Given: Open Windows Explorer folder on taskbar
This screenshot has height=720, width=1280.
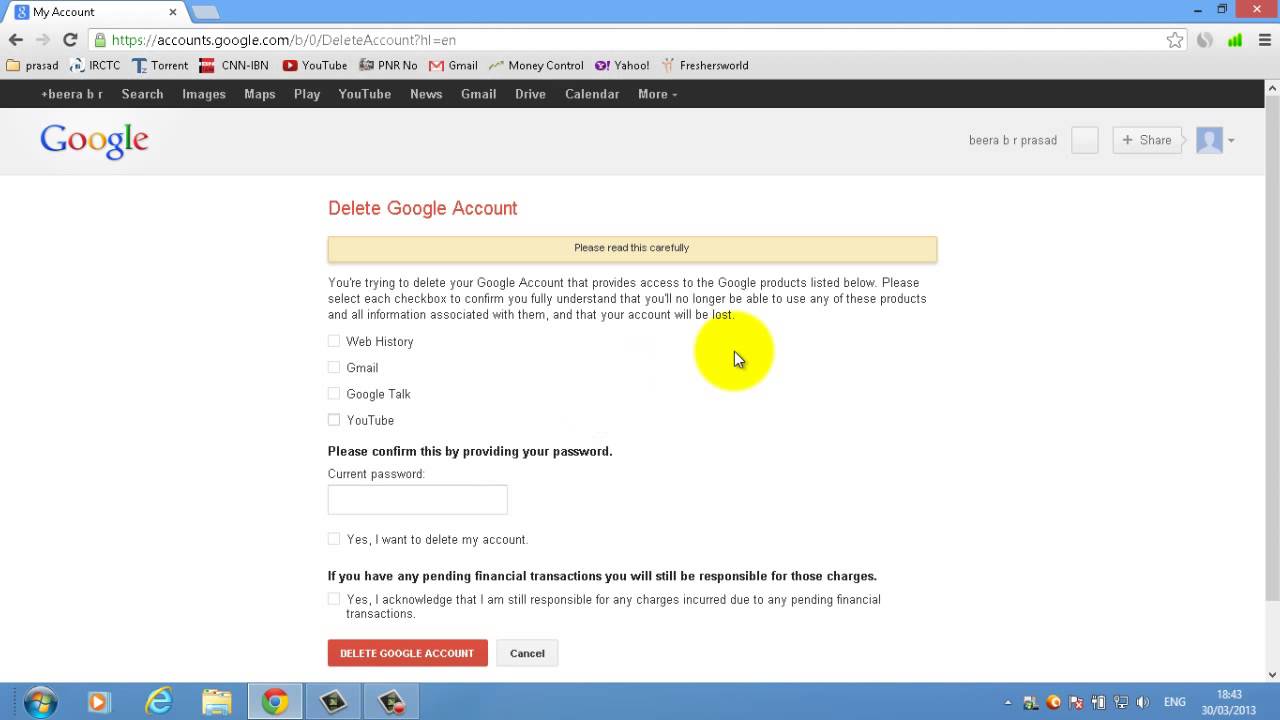Looking at the screenshot, I should 217,702.
